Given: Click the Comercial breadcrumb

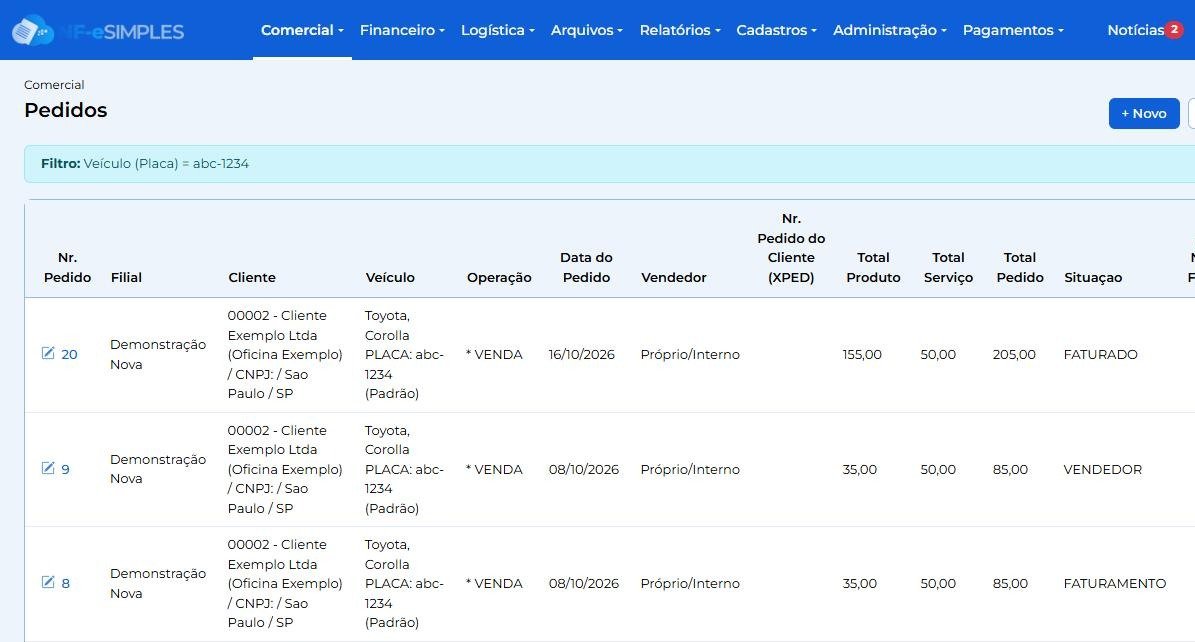Looking at the screenshot, I should [x=54, y=85].
